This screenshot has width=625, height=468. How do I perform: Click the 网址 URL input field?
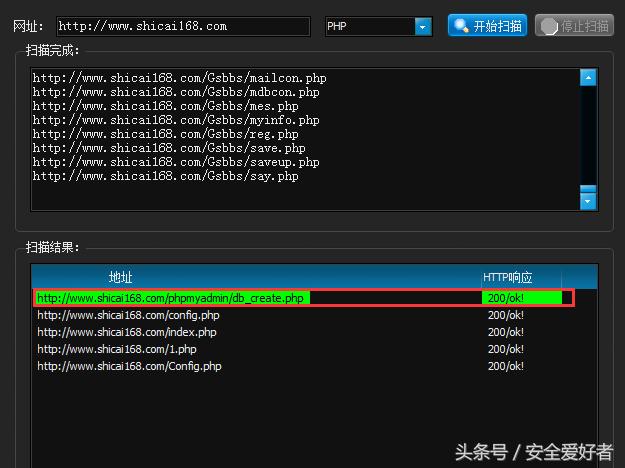pos(183,27)
